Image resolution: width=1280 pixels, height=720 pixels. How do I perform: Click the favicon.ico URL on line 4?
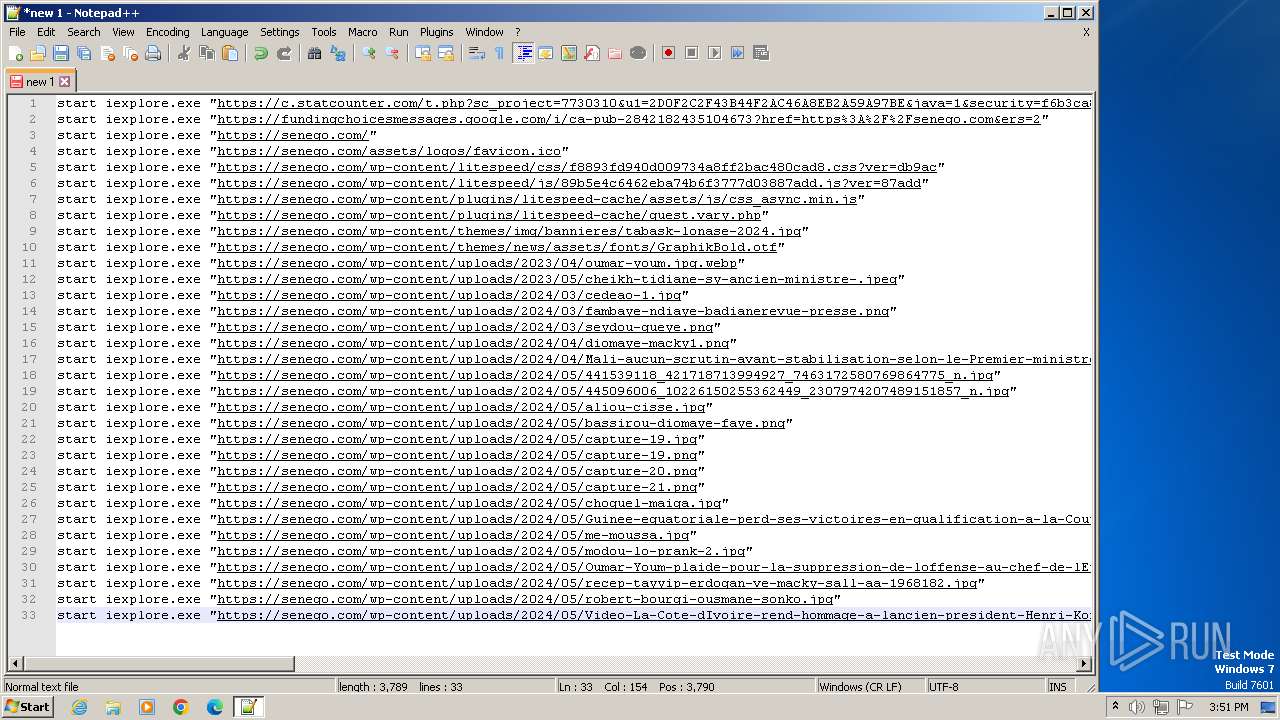point(389,151)
